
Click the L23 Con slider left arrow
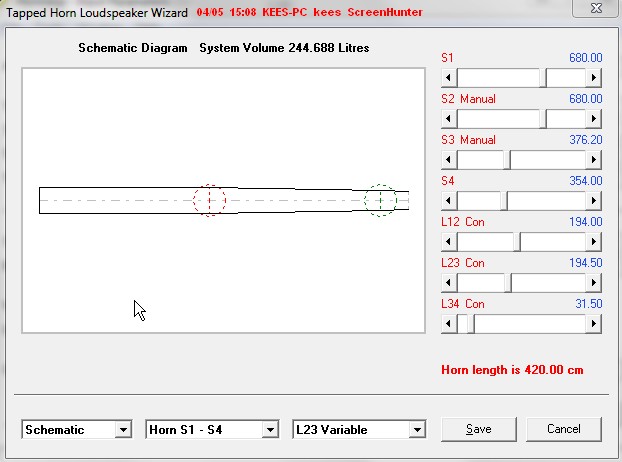coord(449,282)
